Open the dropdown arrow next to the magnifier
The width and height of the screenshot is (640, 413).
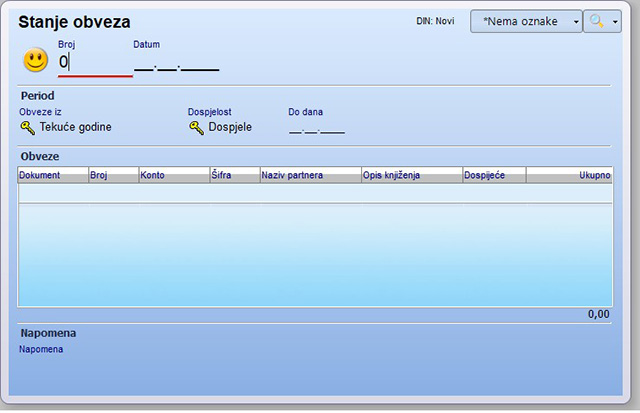pyautogui.click(x=615, y=22)
